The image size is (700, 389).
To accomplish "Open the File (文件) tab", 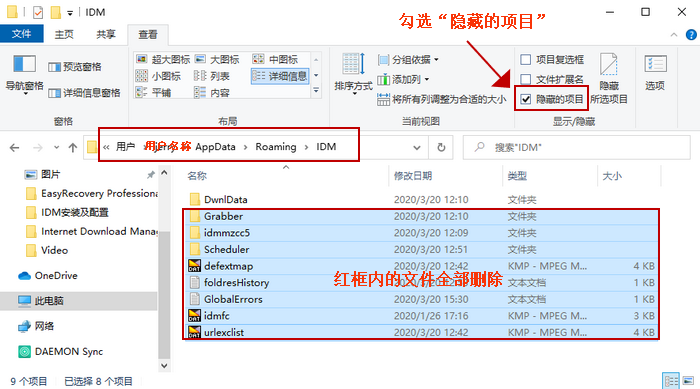I will coord(21,34).
